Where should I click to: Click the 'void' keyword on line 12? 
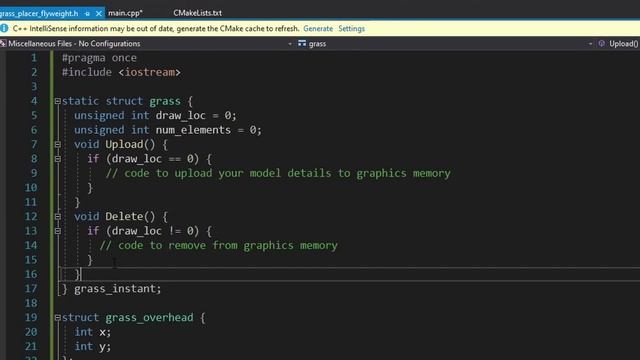click(x=87, y=216)
